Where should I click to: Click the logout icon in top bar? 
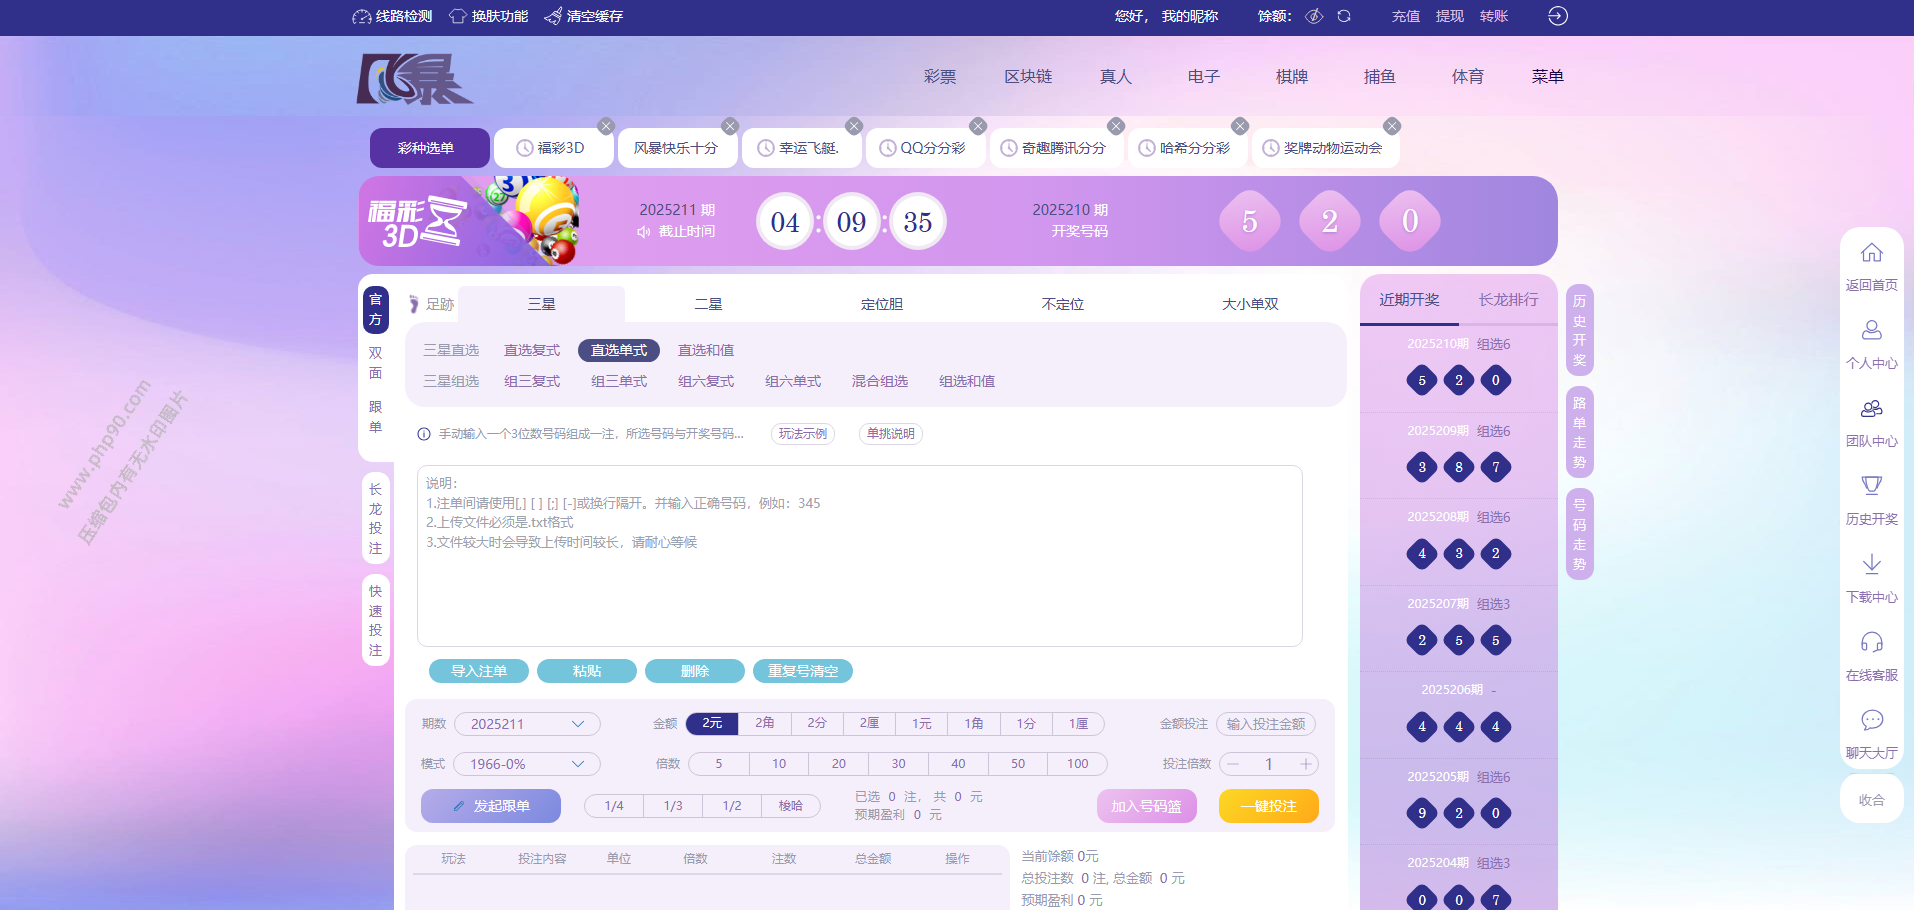click(1557, 16)
